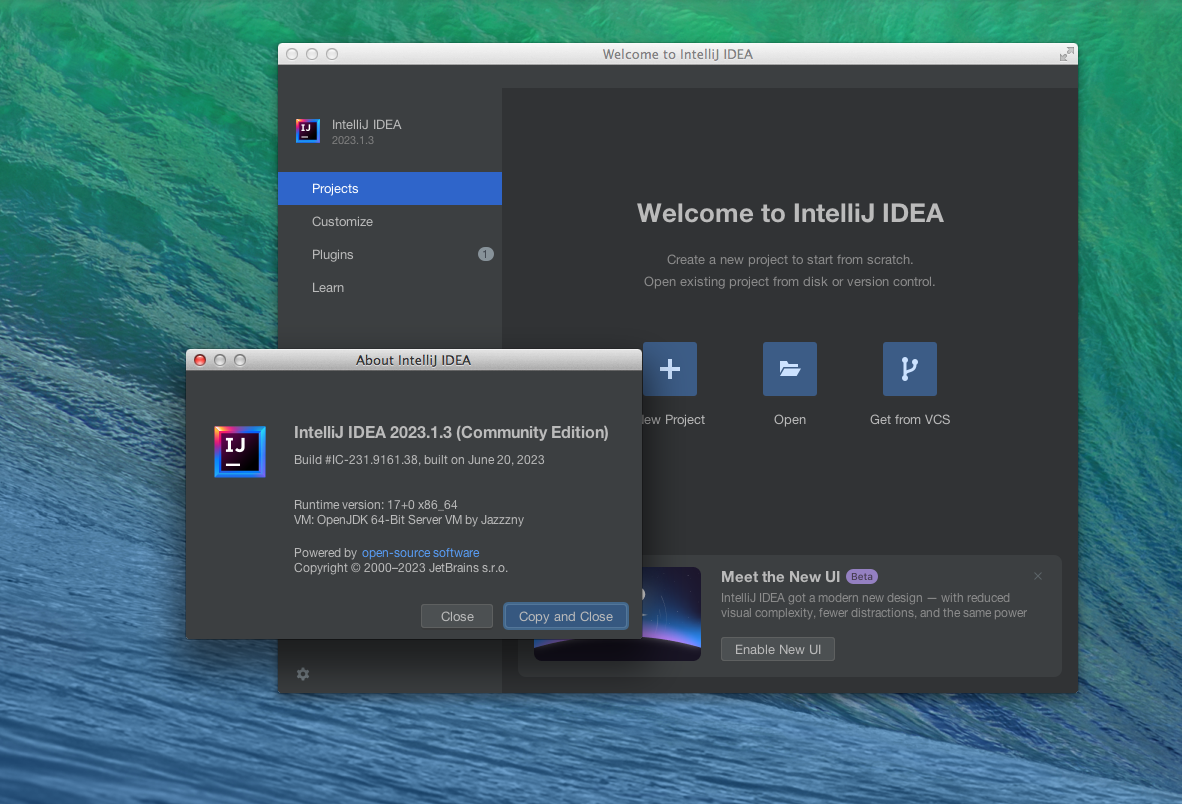Click the Open folder icon

point(789,368)
